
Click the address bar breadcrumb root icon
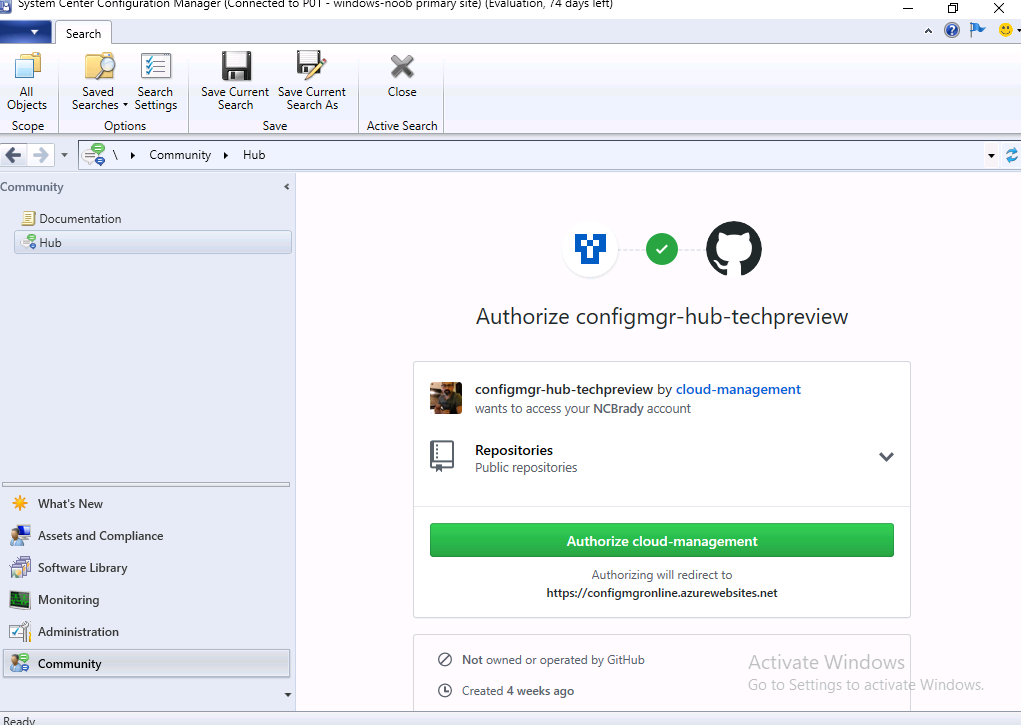tap(94, 155)
